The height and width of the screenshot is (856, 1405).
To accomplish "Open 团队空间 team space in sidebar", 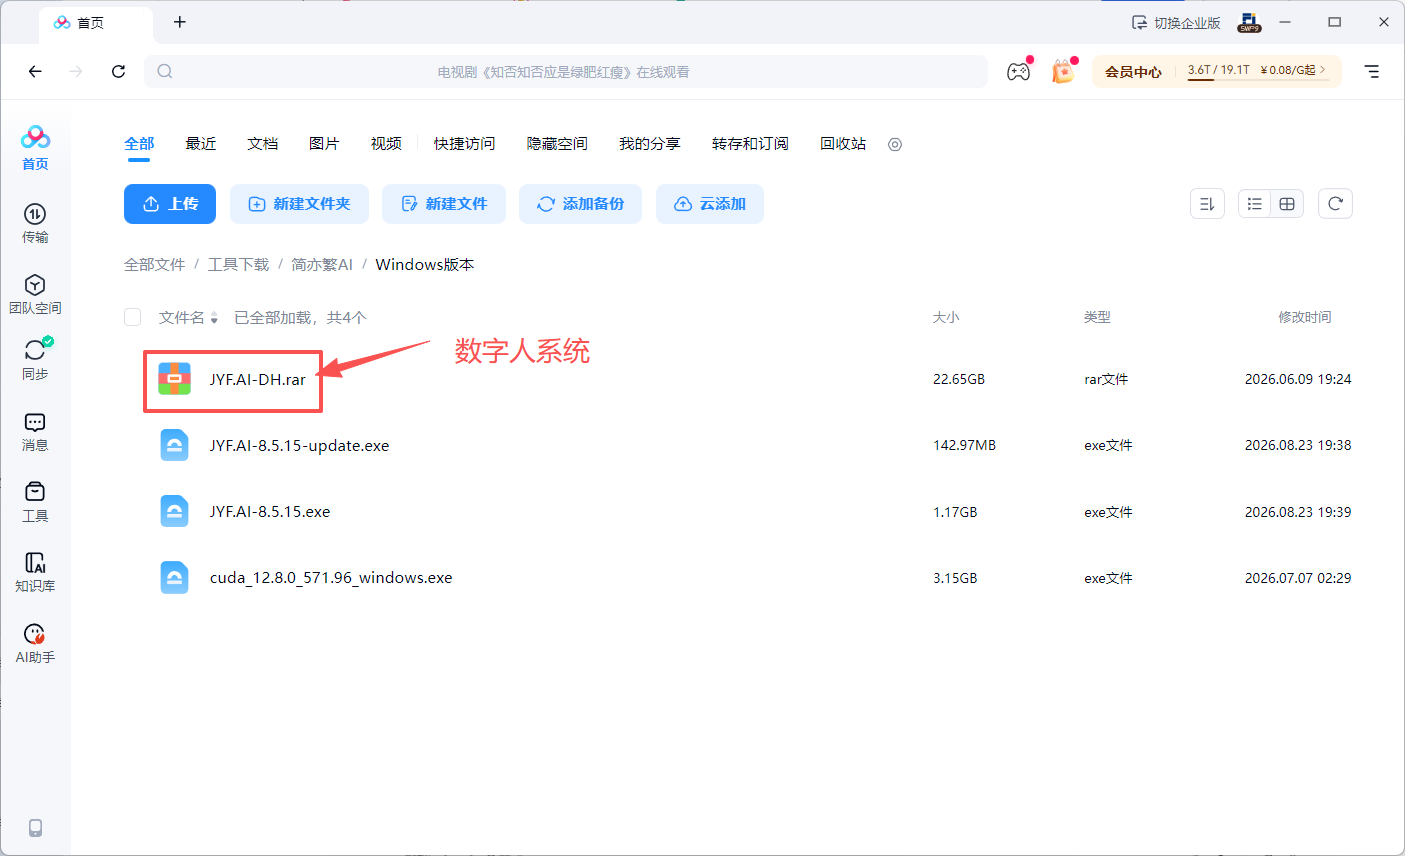I will point(35,294).
